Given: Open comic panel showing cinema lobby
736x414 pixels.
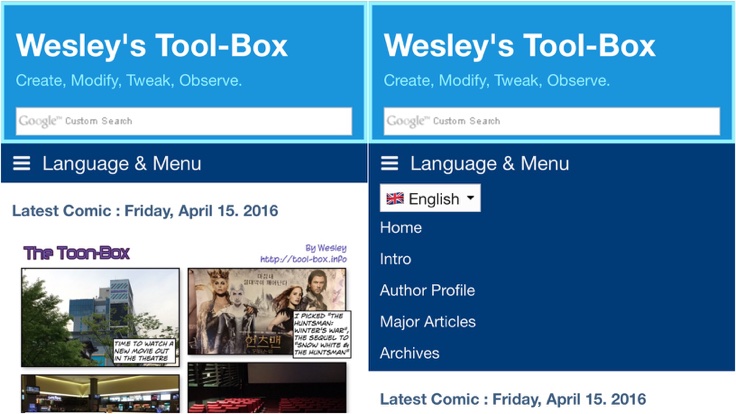Looking at the screenshot, I should 100,394.
